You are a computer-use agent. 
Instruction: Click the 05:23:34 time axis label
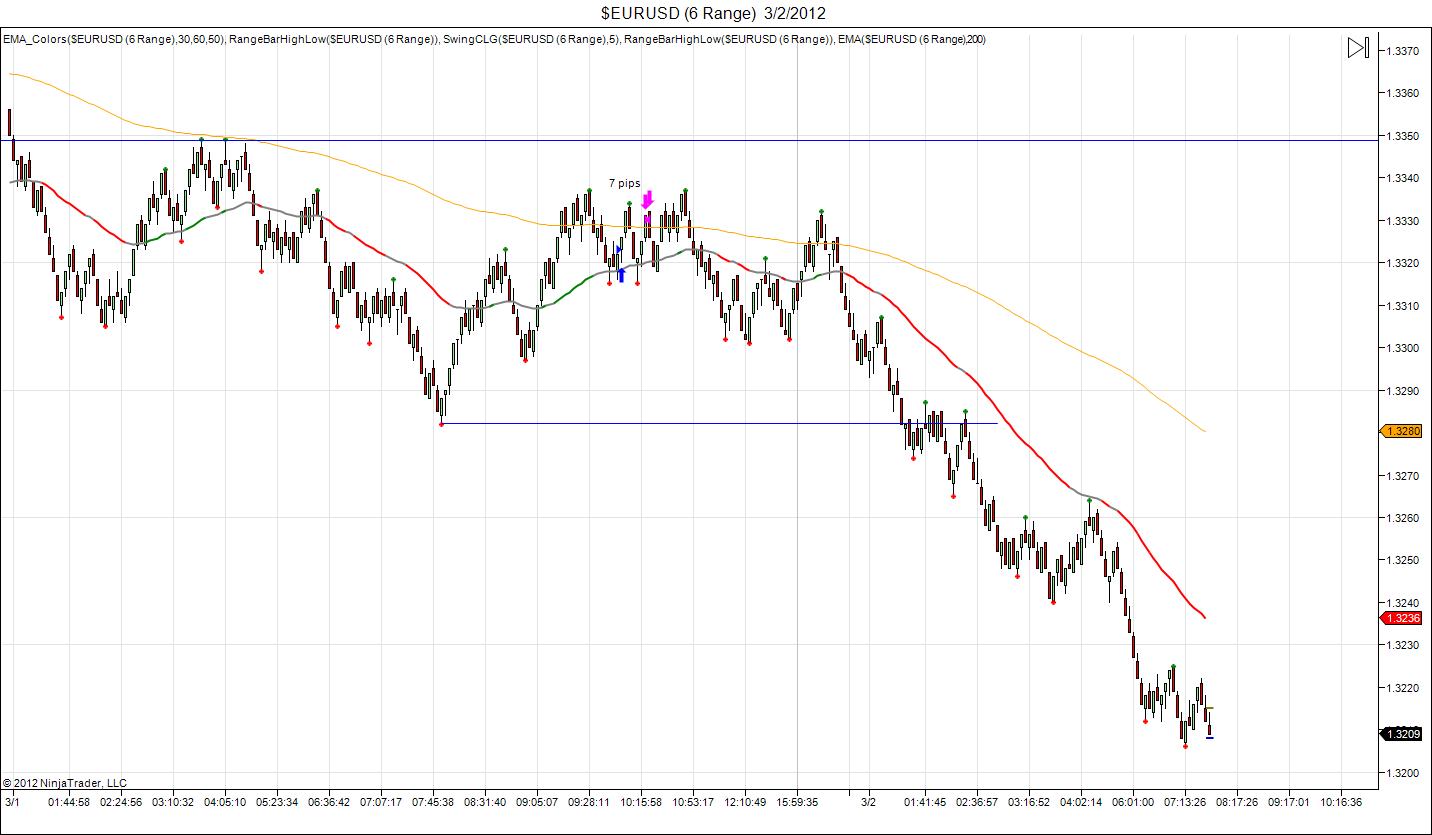pyautogui.click(x=277, y=802)
